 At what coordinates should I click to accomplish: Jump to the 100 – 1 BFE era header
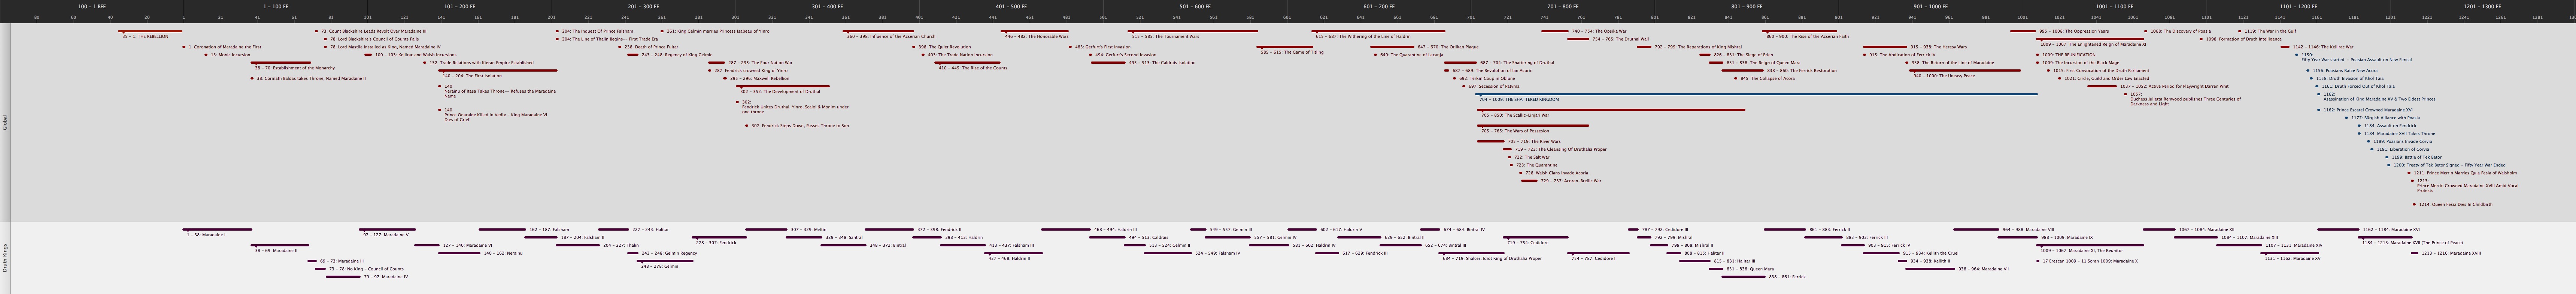click(x=92, y=6)
